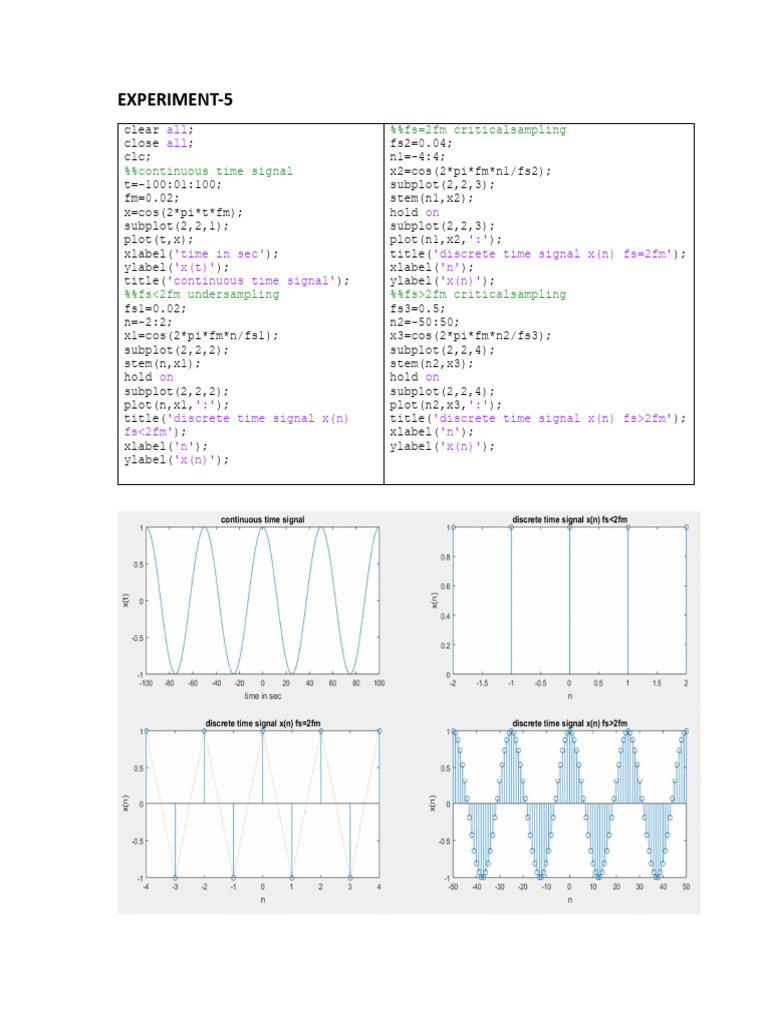Click the 'stem(n,x1);' code line

coord(163,364)
